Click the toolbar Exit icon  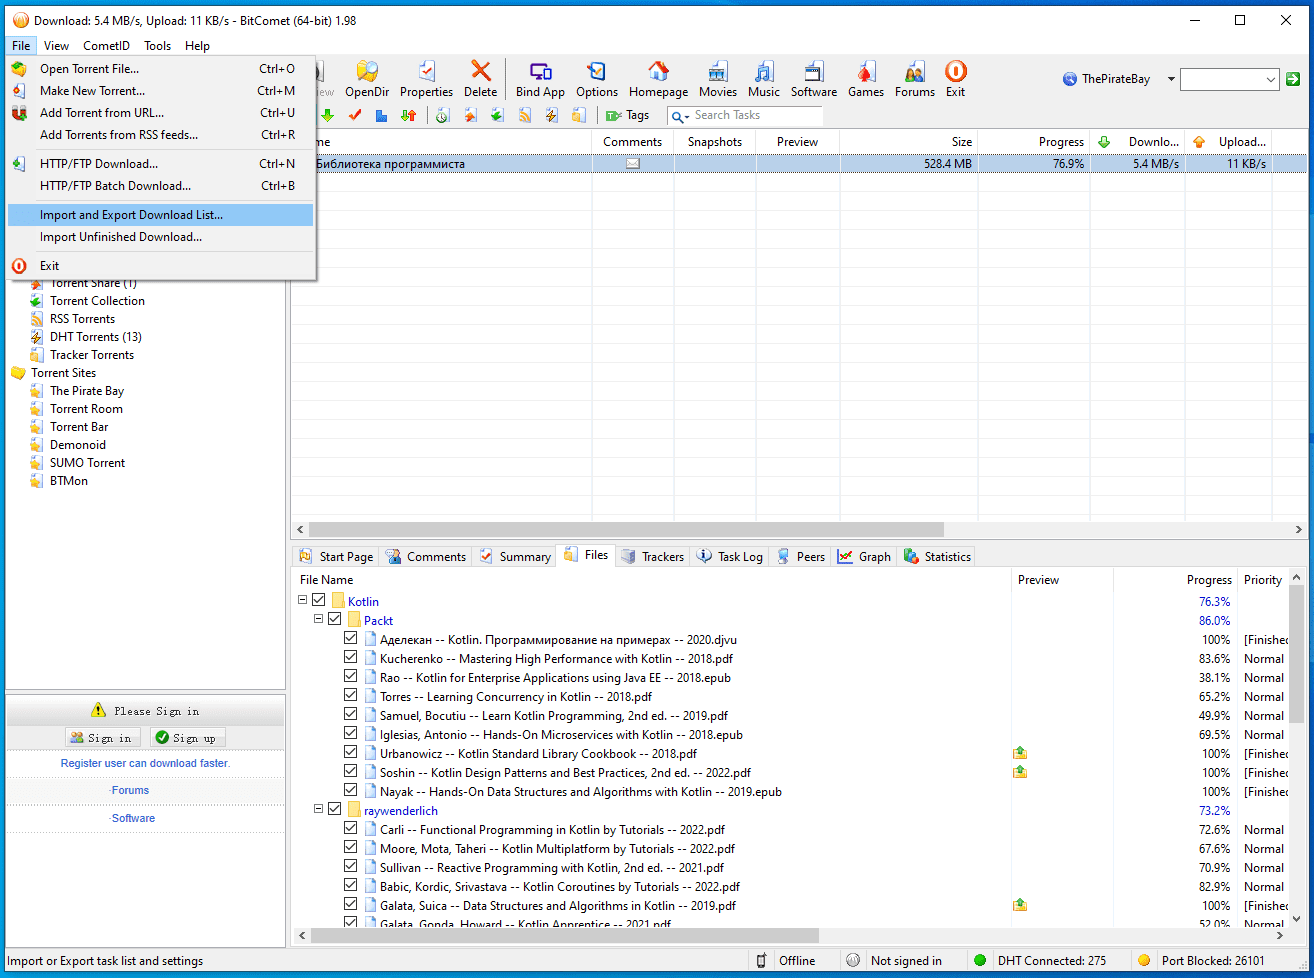pos(956,79)
